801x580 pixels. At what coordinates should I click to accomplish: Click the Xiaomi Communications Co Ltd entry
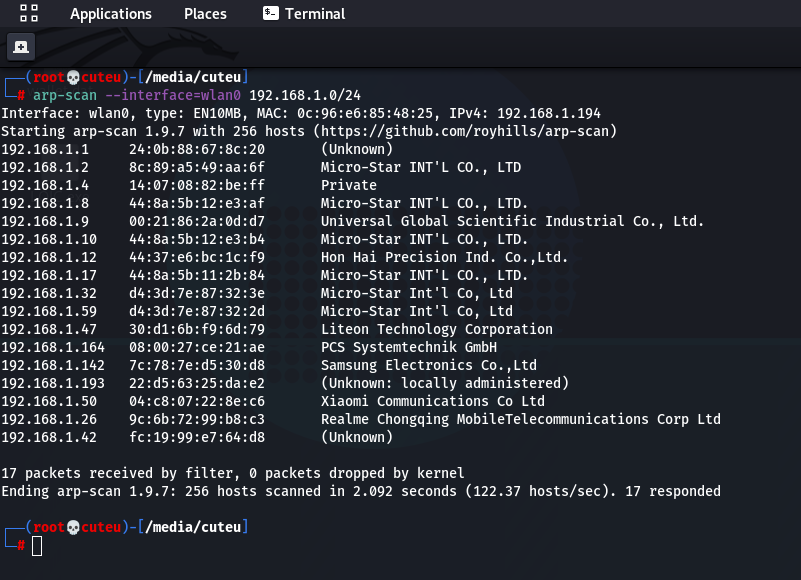click(x=432, y=401)
